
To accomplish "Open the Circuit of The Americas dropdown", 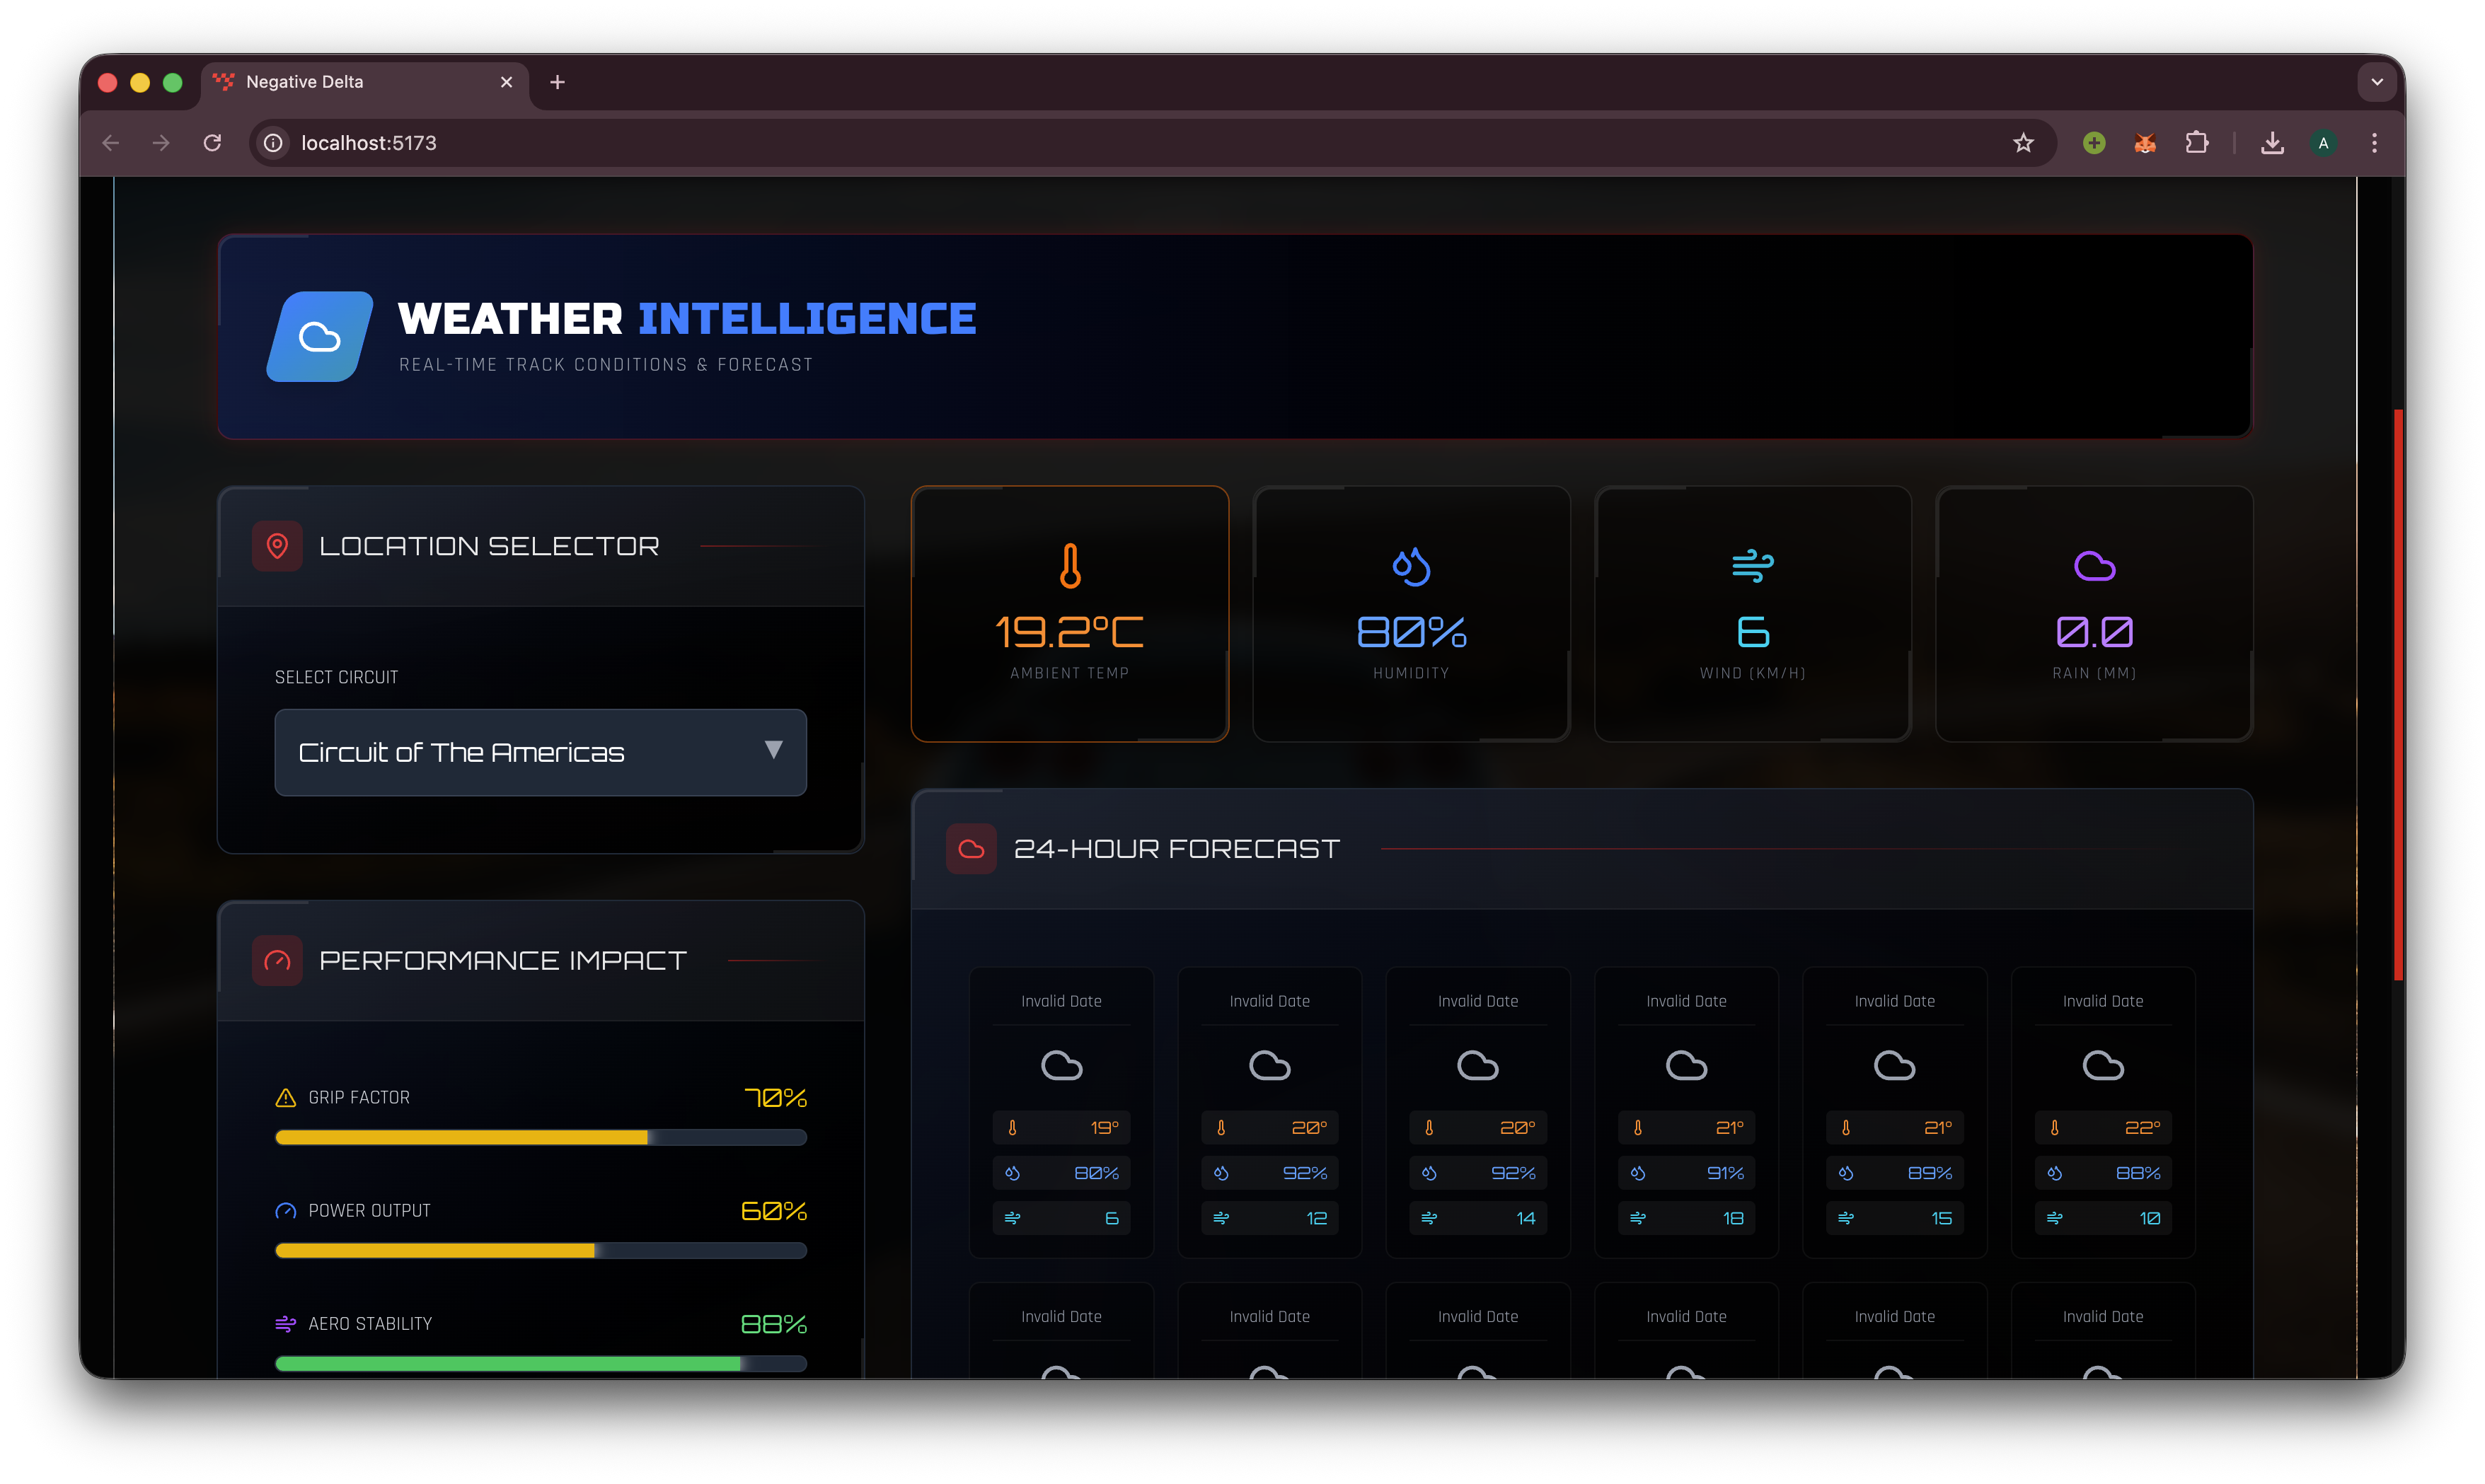I will (540, 752).
